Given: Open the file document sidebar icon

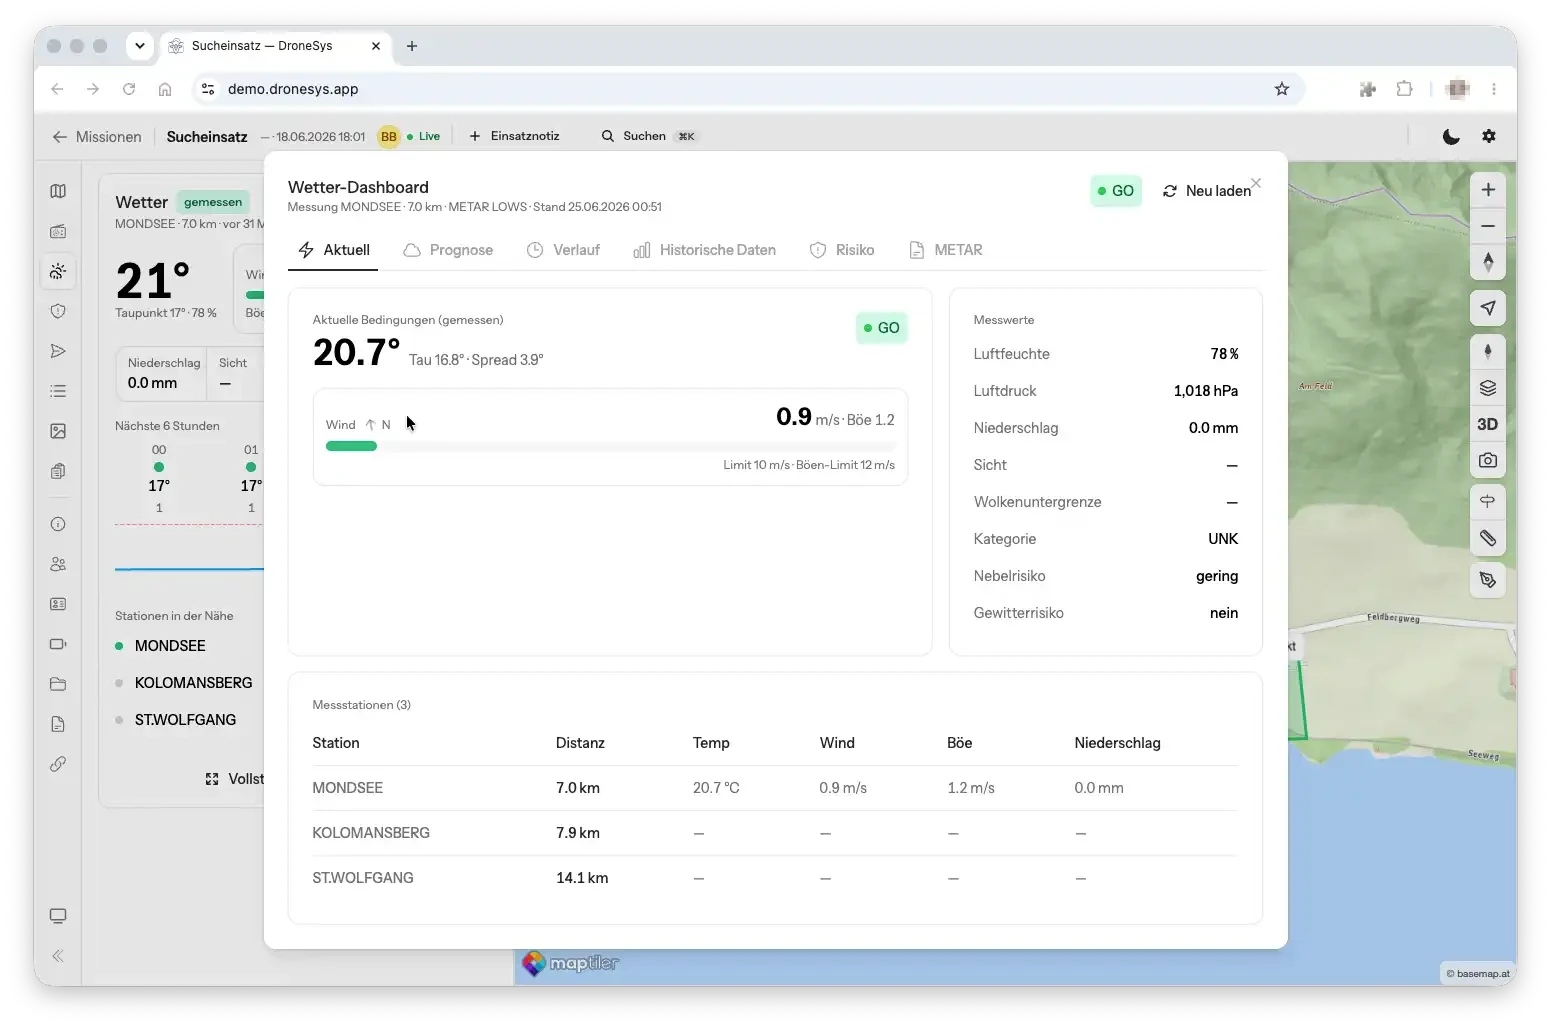Looking at the screenshot, I should point(58,724).
